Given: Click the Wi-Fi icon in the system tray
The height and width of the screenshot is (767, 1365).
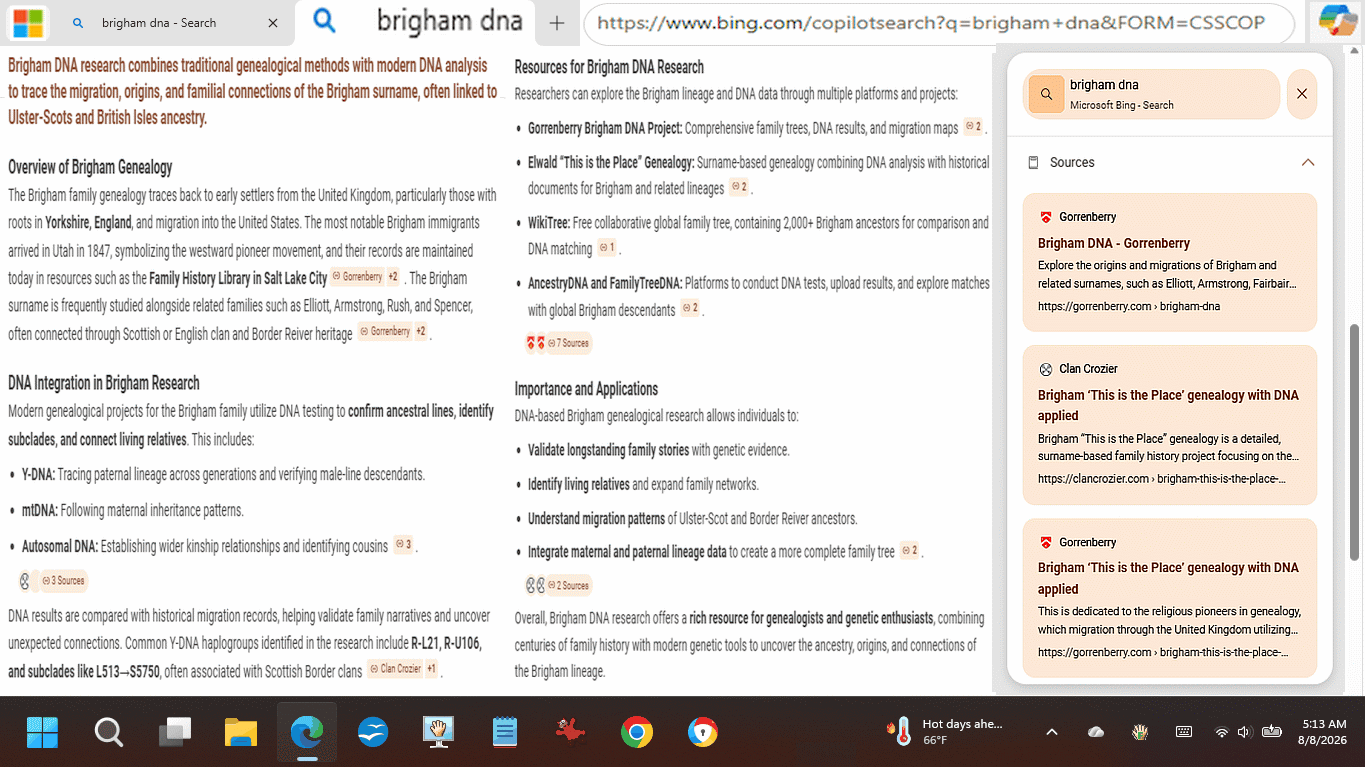Looking at the screenshot, I should pyautogui.click(x=1221, y=732).
